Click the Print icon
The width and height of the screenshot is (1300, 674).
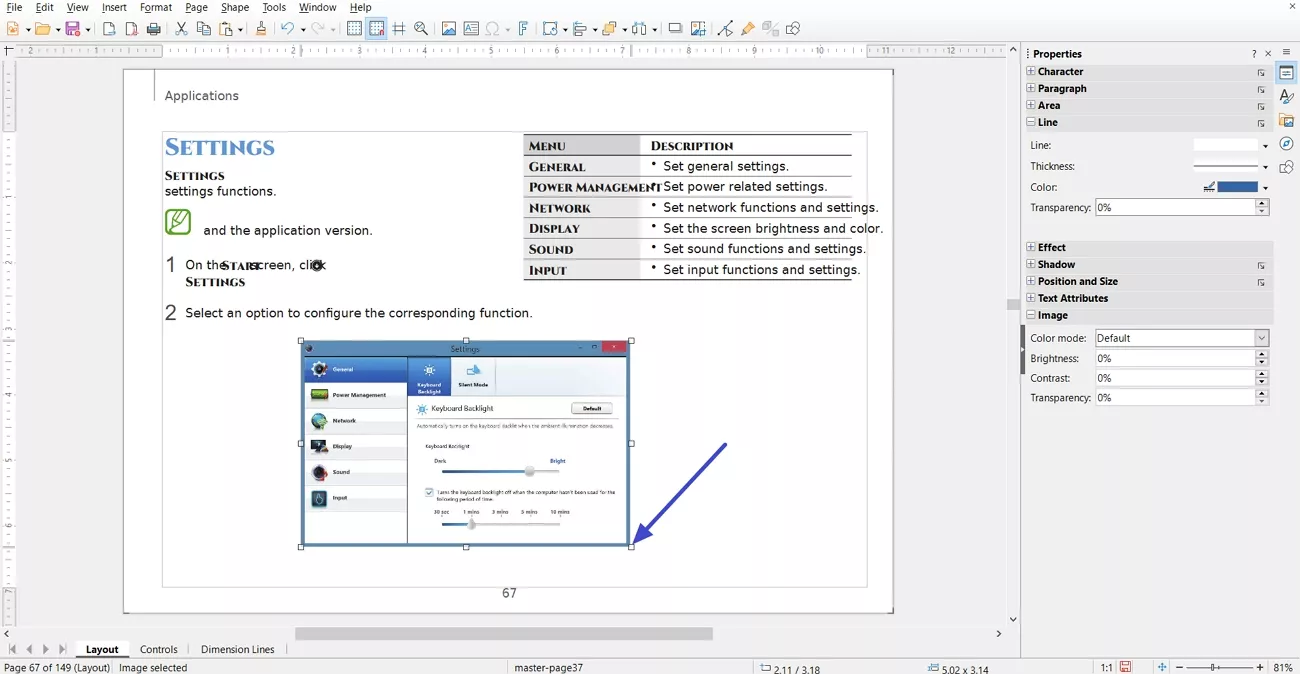pyautogui.click(x=154, y=29)
